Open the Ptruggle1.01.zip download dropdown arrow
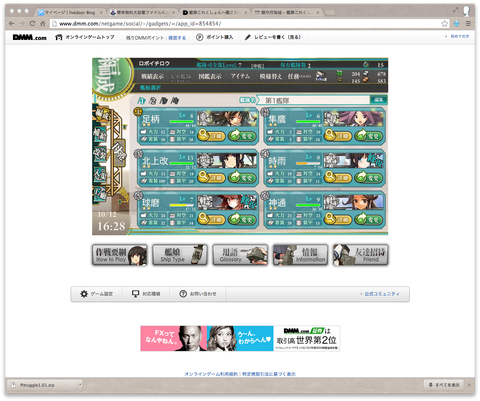Viewport: 480px width, 401px height. [x=80, y=385]
